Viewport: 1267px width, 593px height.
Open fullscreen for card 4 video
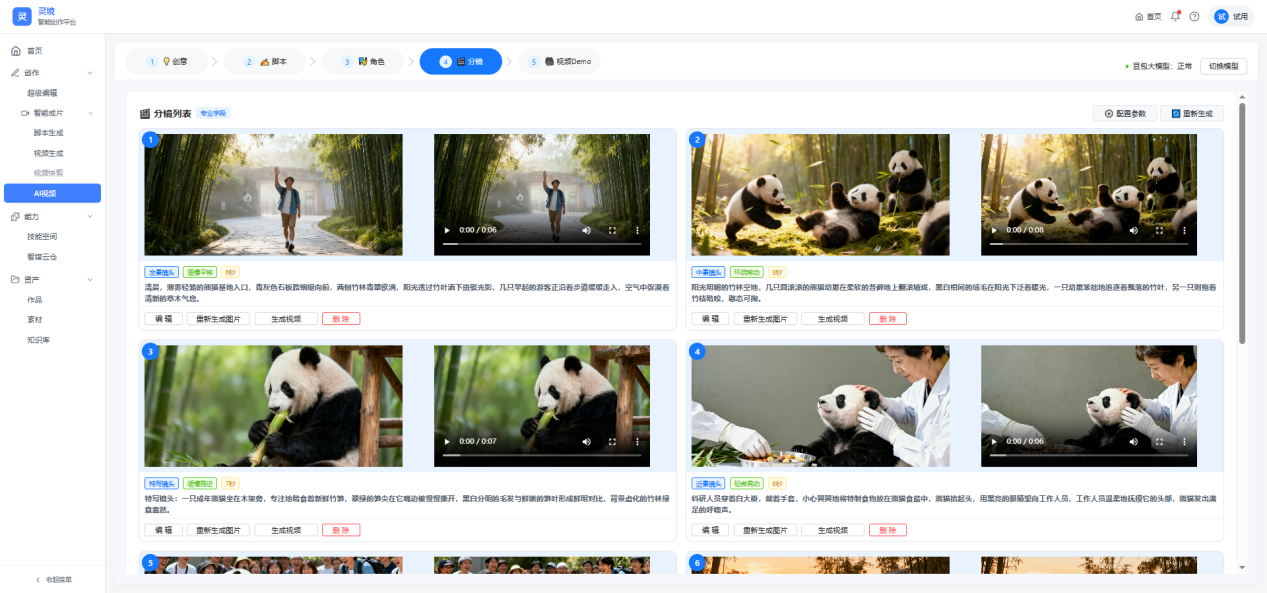tap(1160, 441)
